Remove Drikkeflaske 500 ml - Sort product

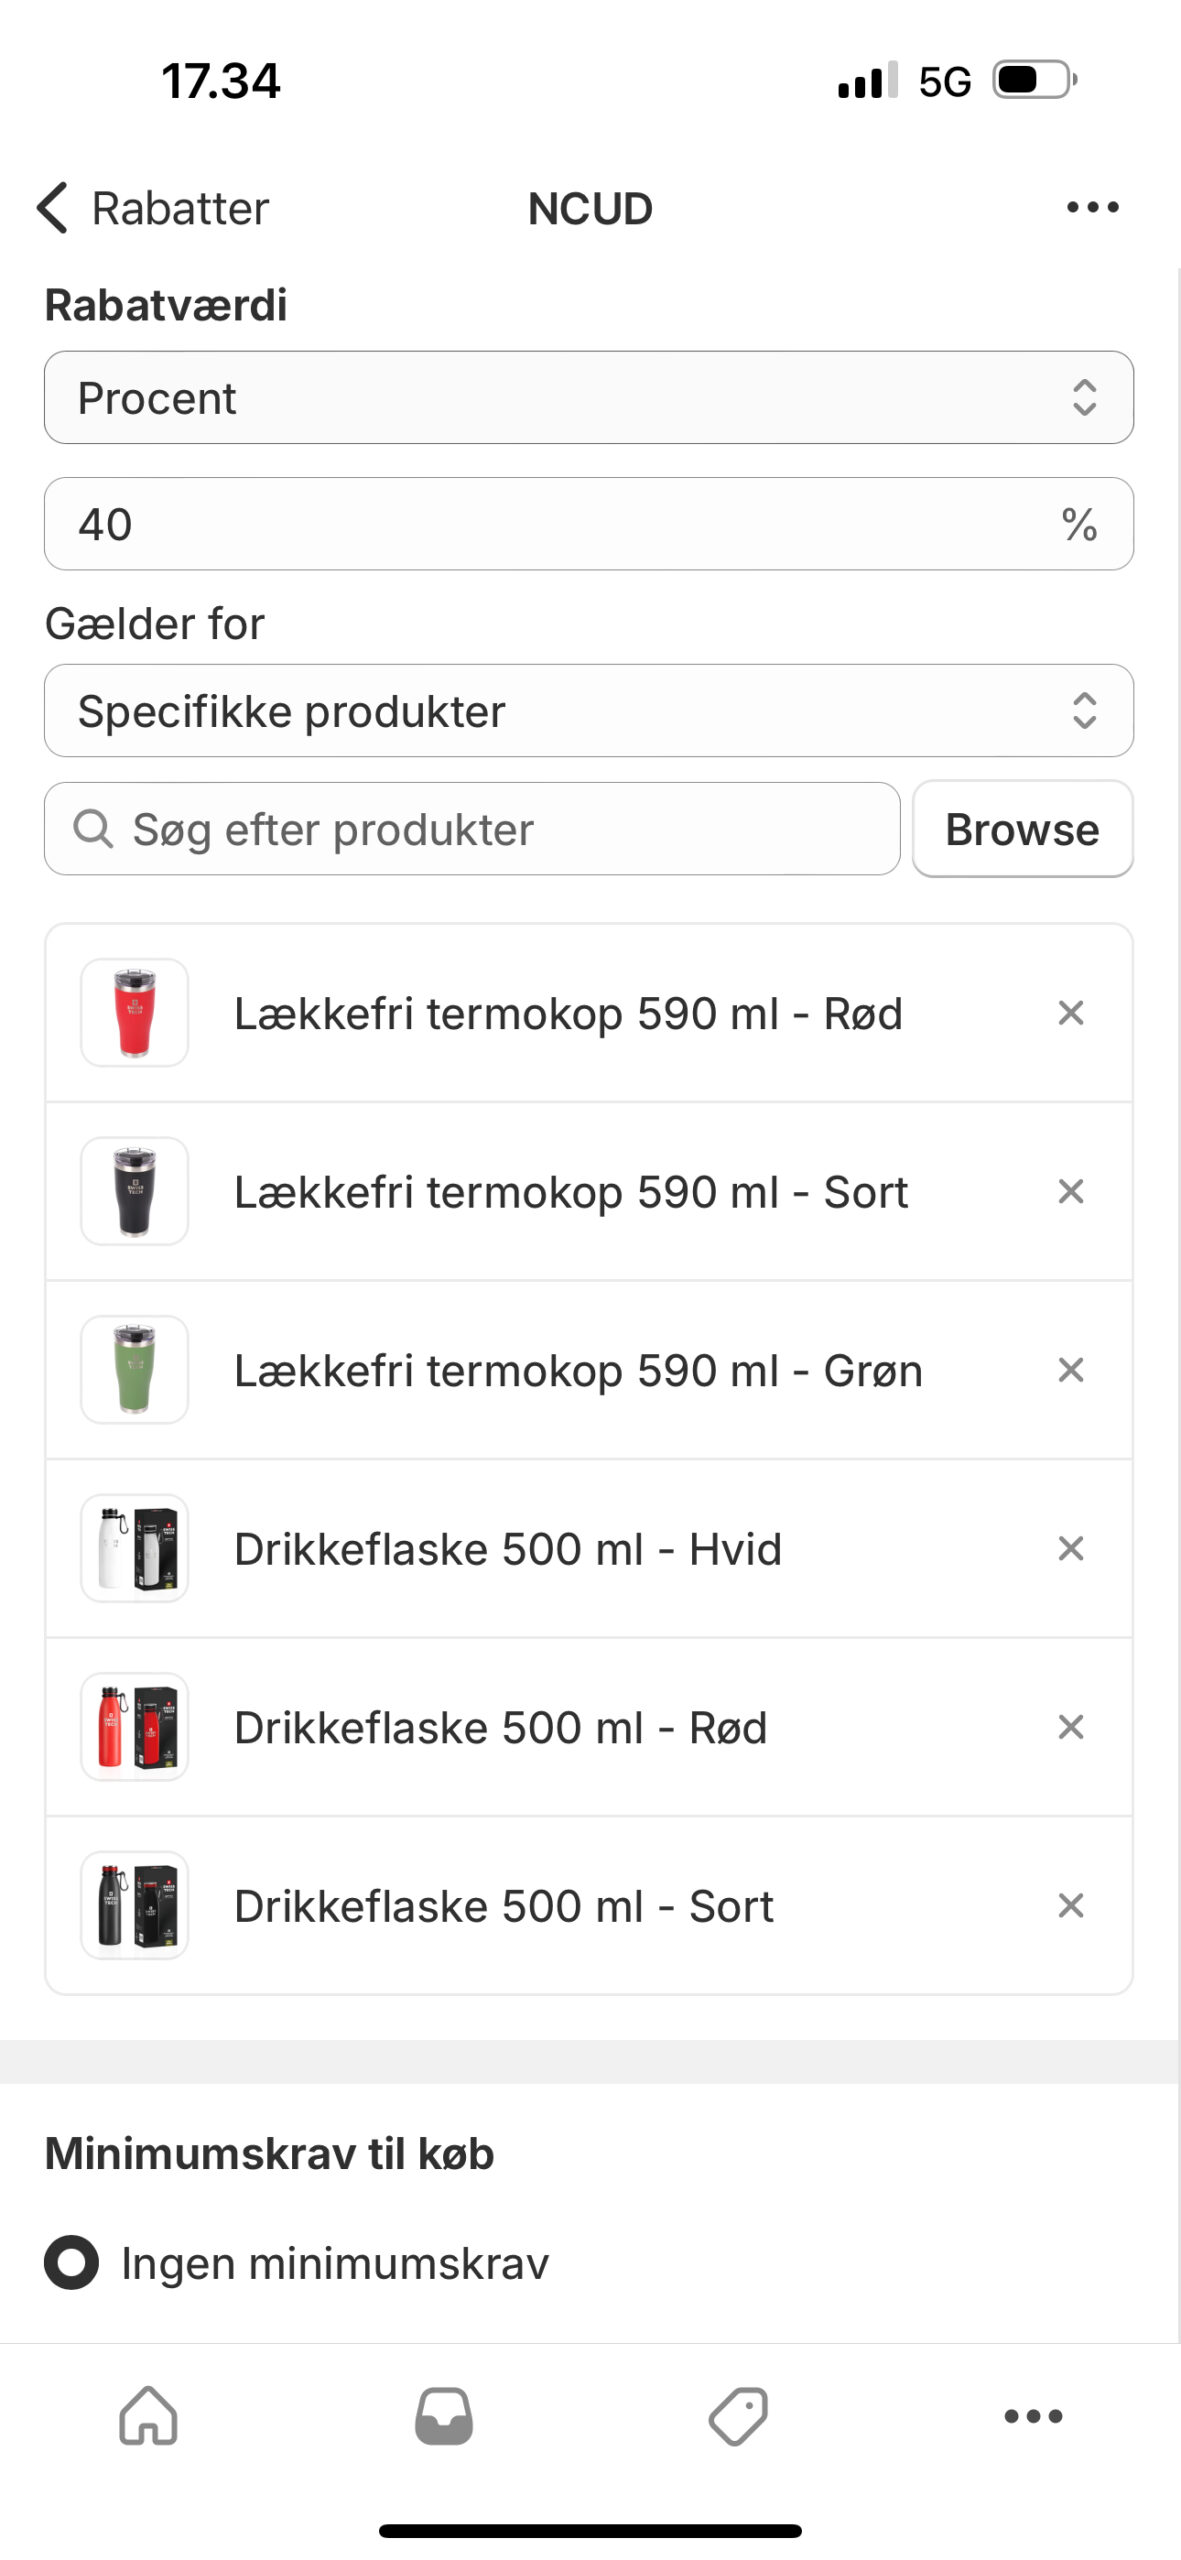point(1070,1905)
